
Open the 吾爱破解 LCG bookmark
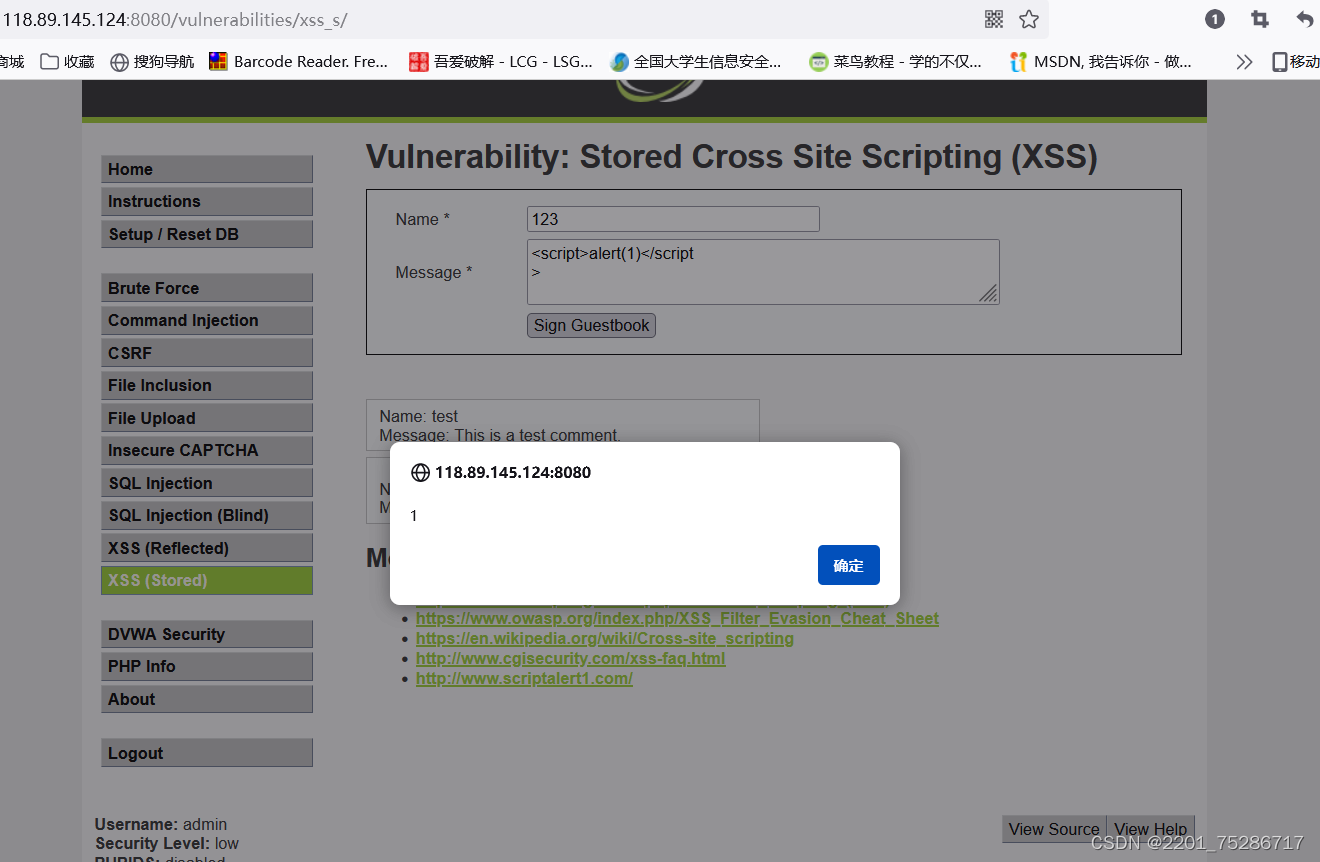click(501, 62)
